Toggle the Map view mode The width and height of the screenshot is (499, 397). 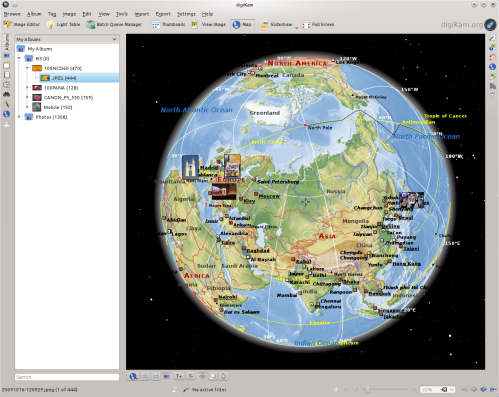(x=242, y=24)
